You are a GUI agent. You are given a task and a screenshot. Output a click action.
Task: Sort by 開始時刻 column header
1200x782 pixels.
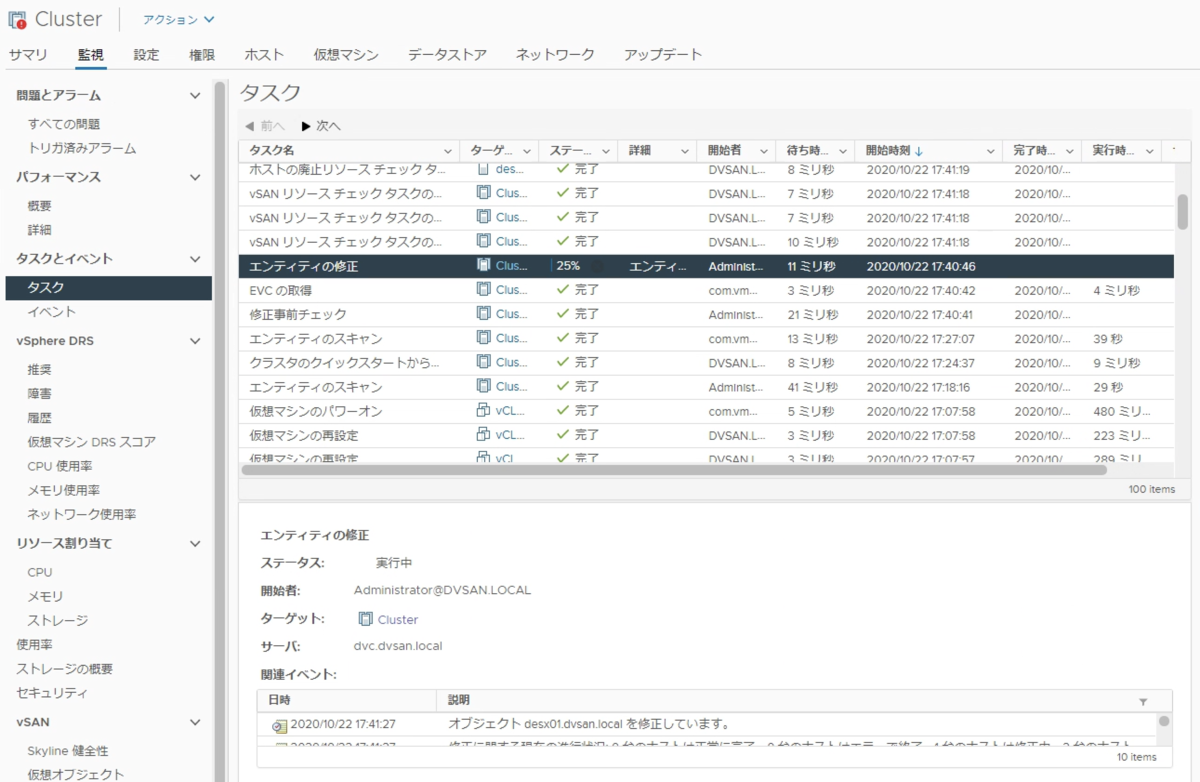888,151
